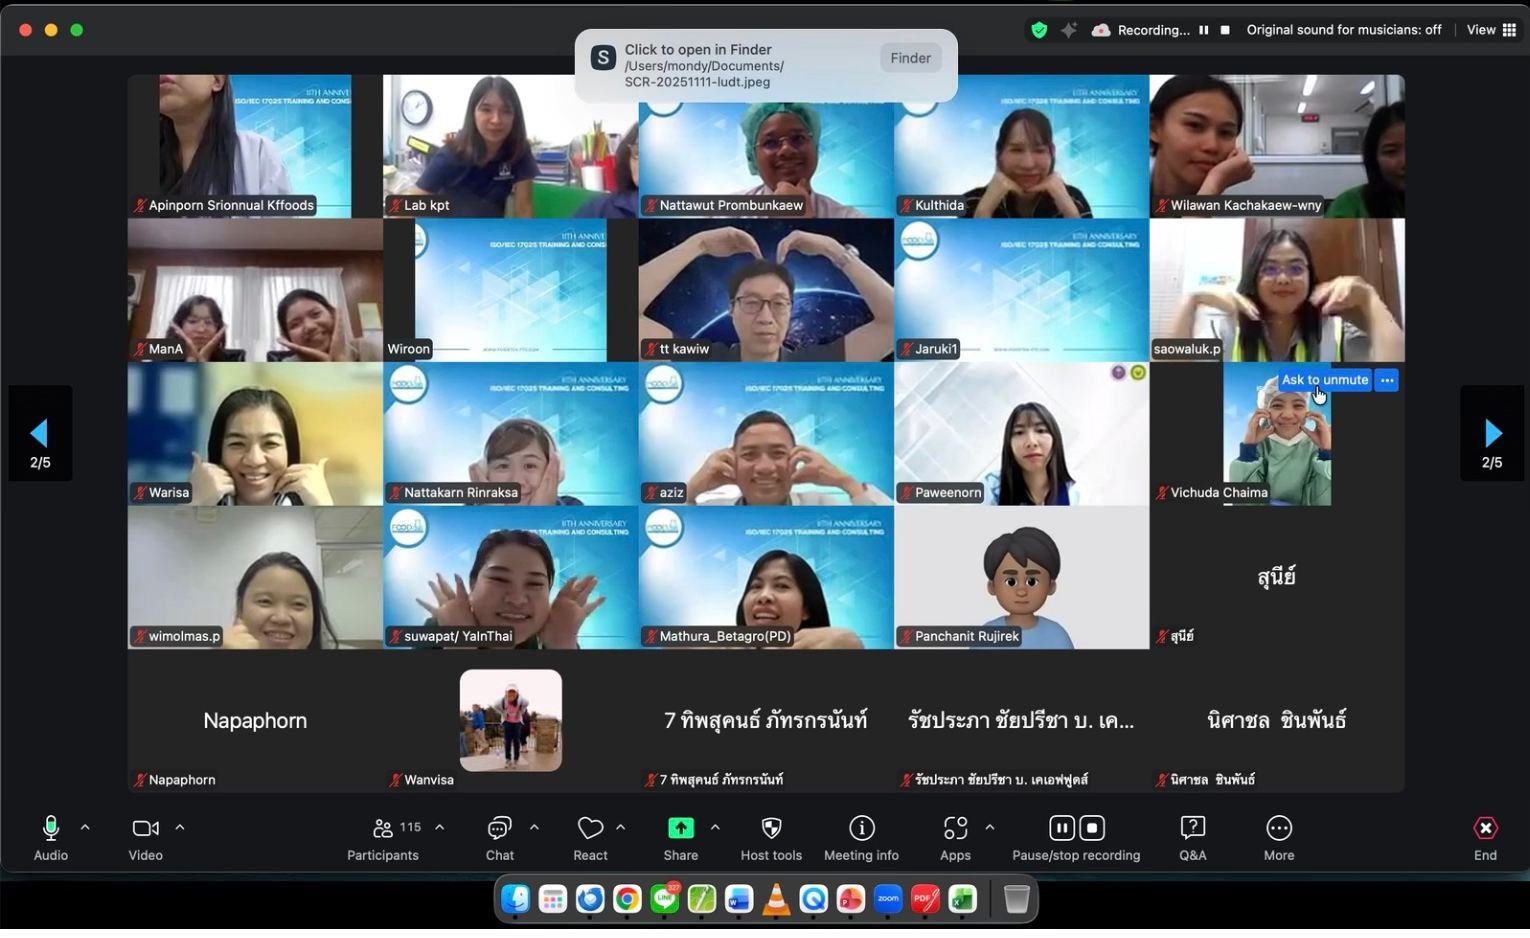Open Host tools shield icon
Image resolution: width=1530 pixels, height=938 pixels.
[x=771, y=829]
